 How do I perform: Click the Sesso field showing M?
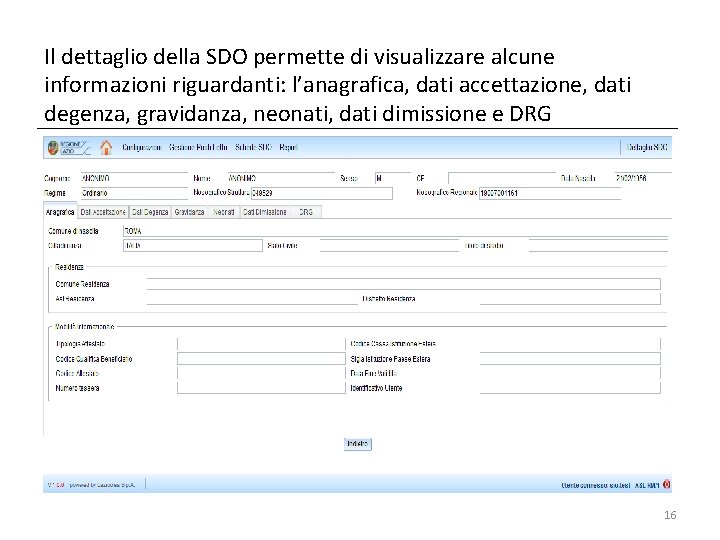pyautogui.click(x=393, y=178)
